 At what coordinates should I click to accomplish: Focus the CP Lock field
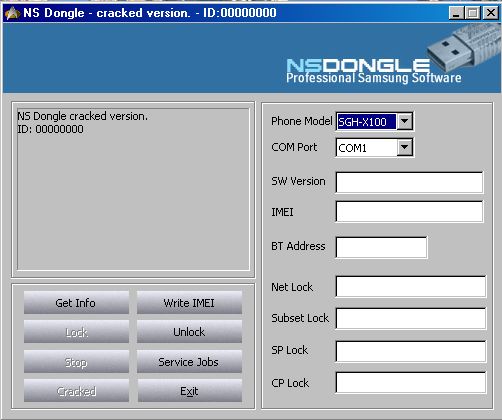click(x=411, y=382)
